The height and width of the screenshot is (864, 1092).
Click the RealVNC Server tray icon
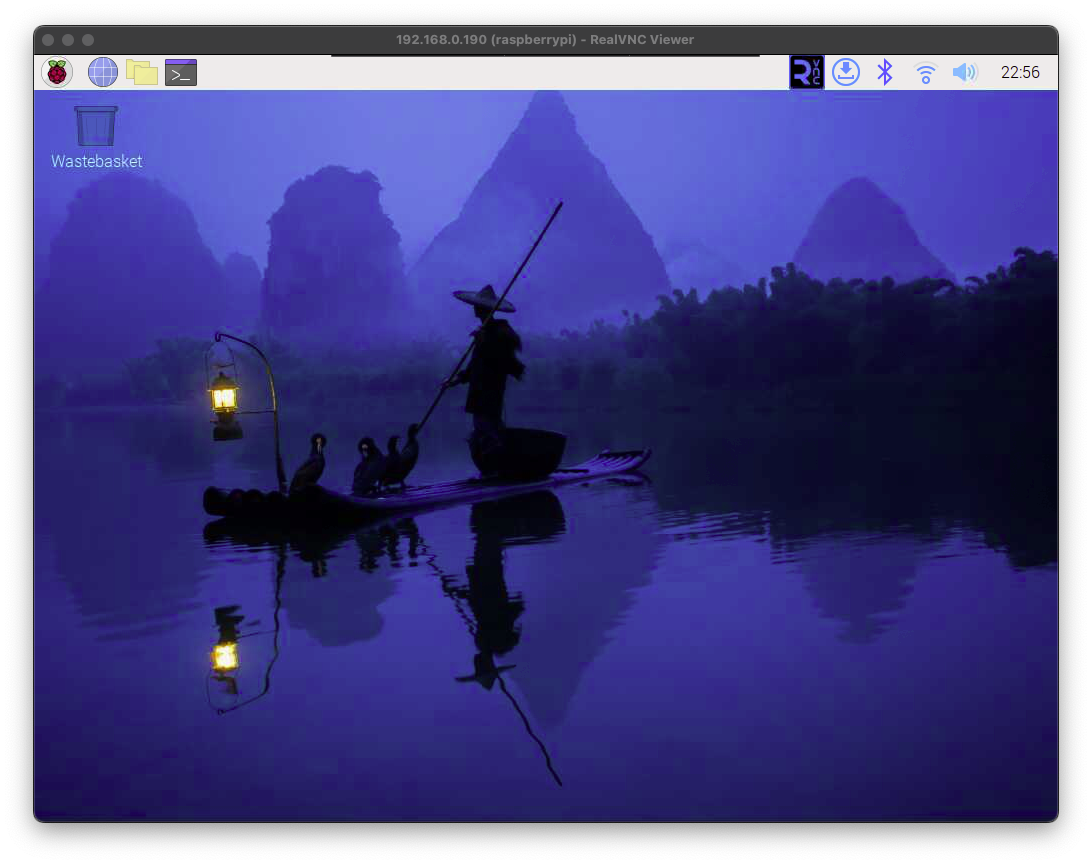point(807,72)
